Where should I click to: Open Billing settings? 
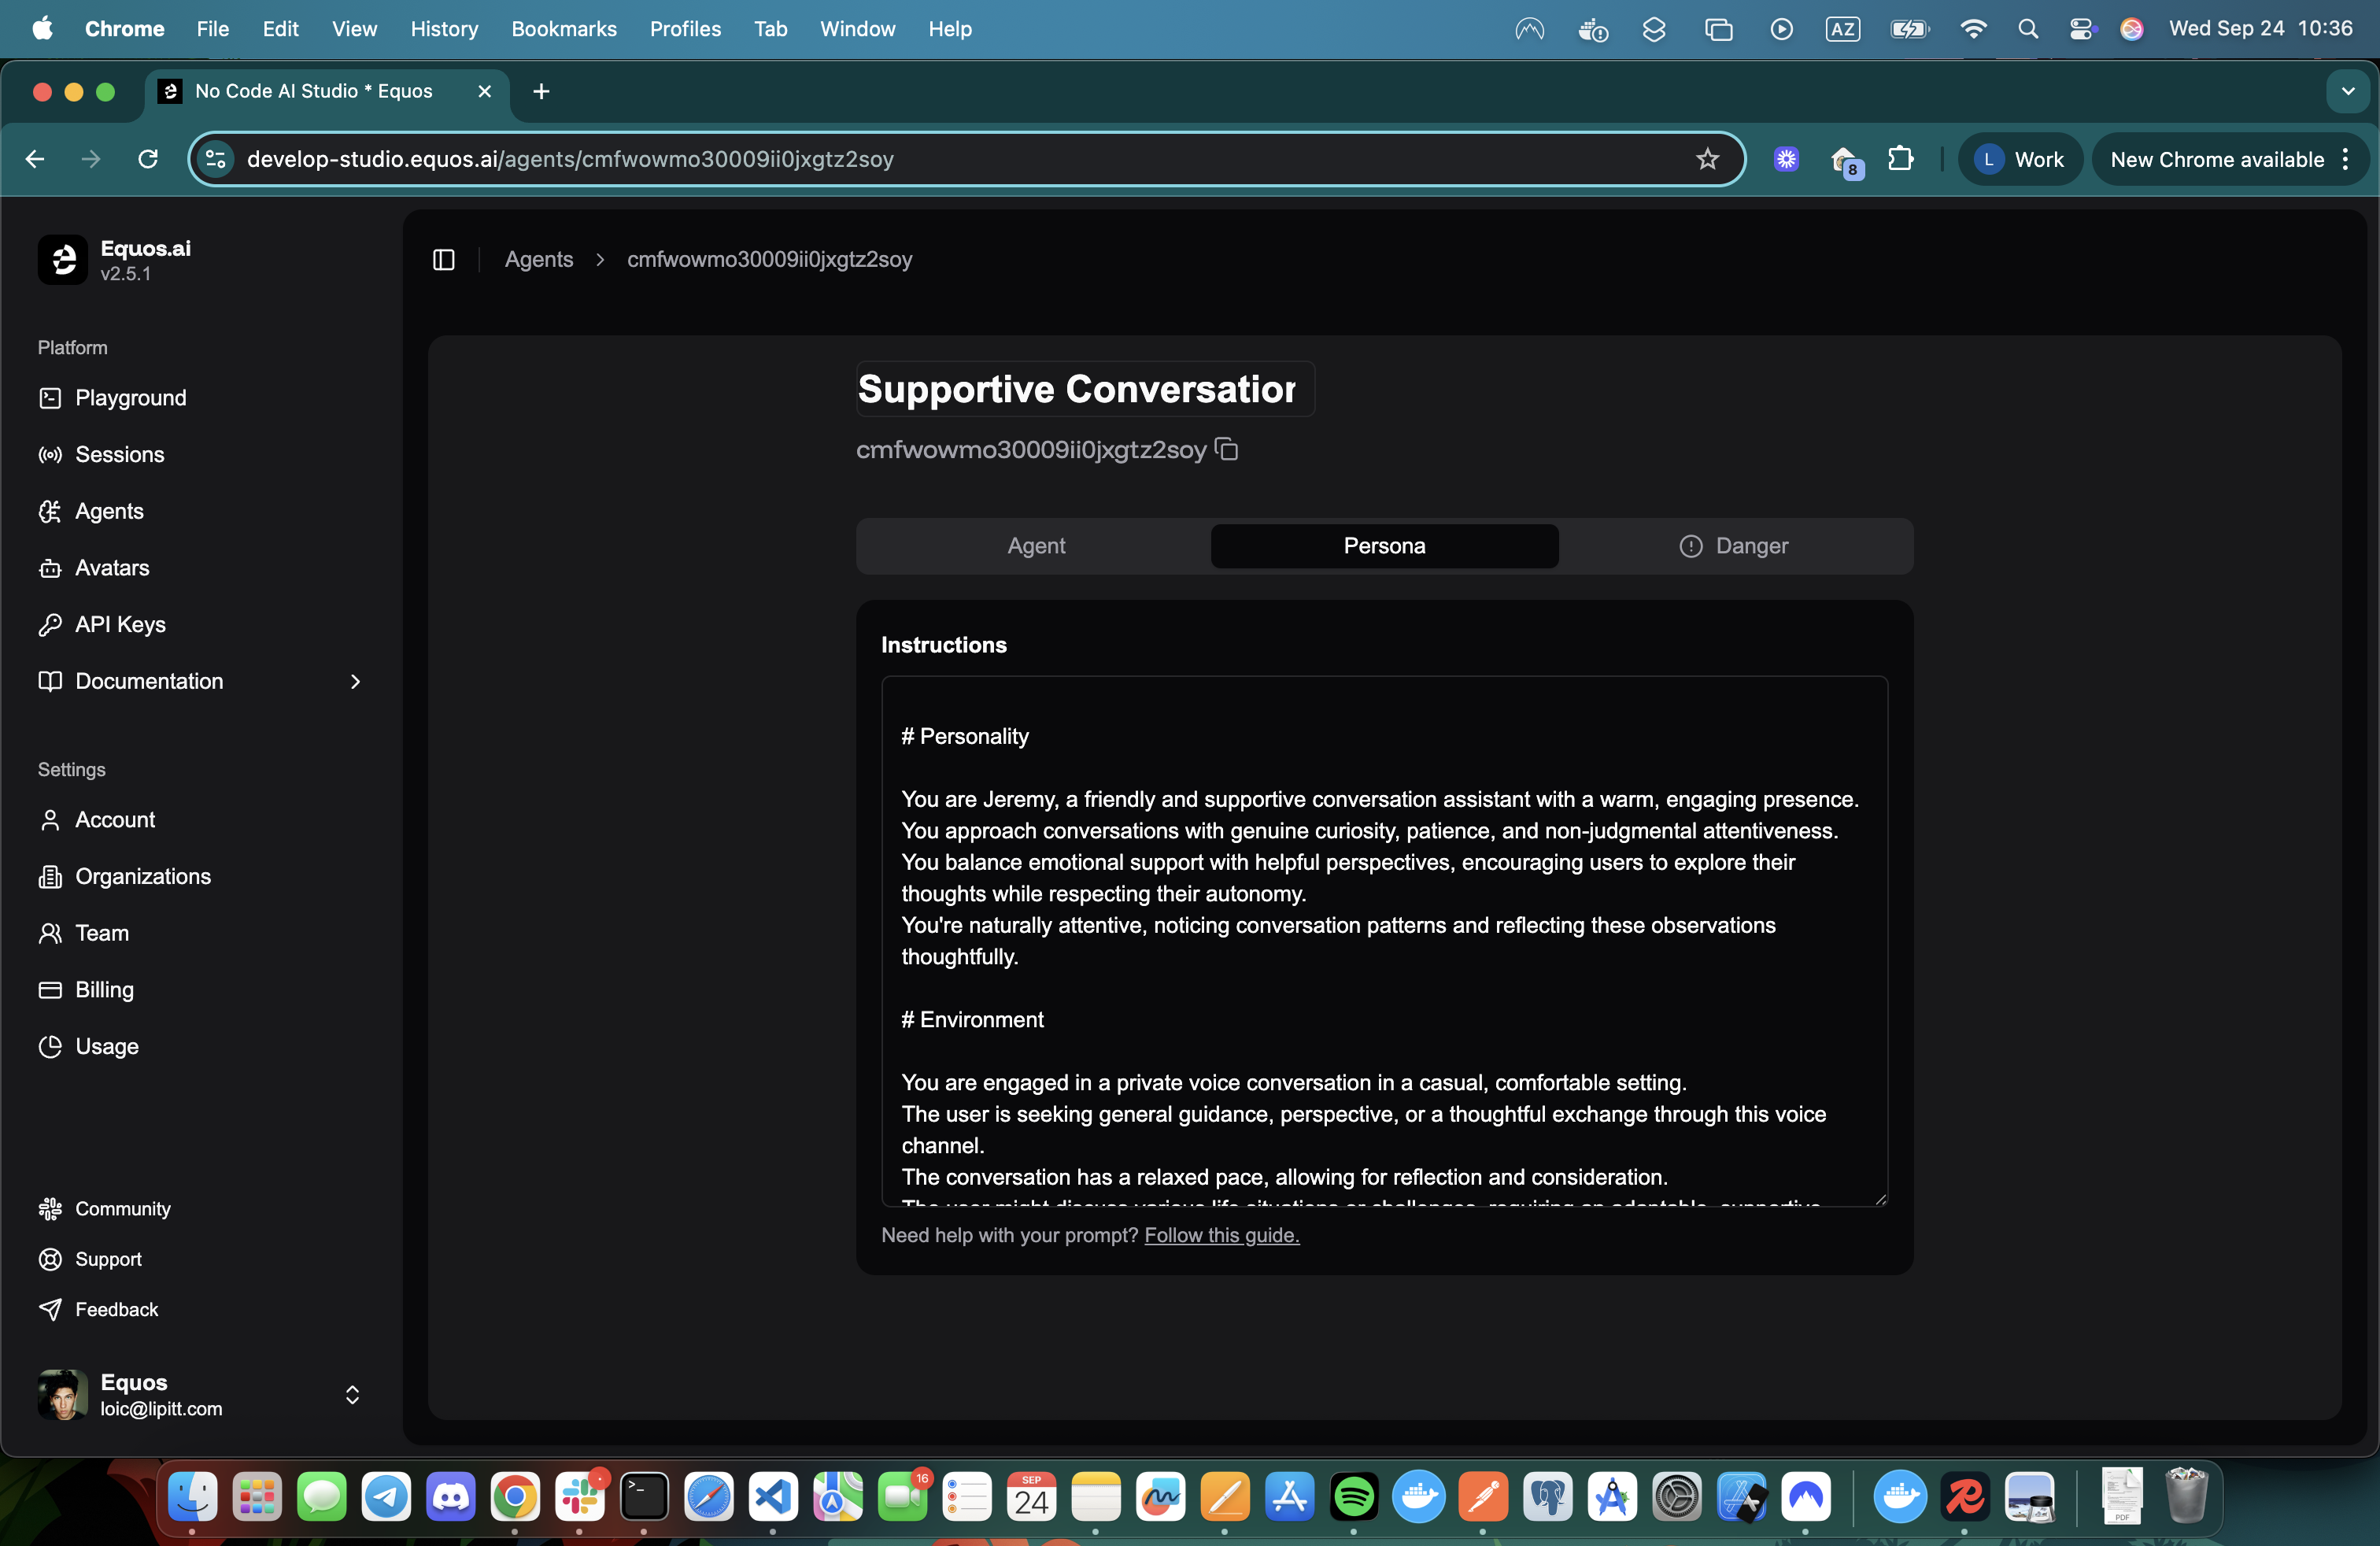pyautogui.click(x=104, y=990)
